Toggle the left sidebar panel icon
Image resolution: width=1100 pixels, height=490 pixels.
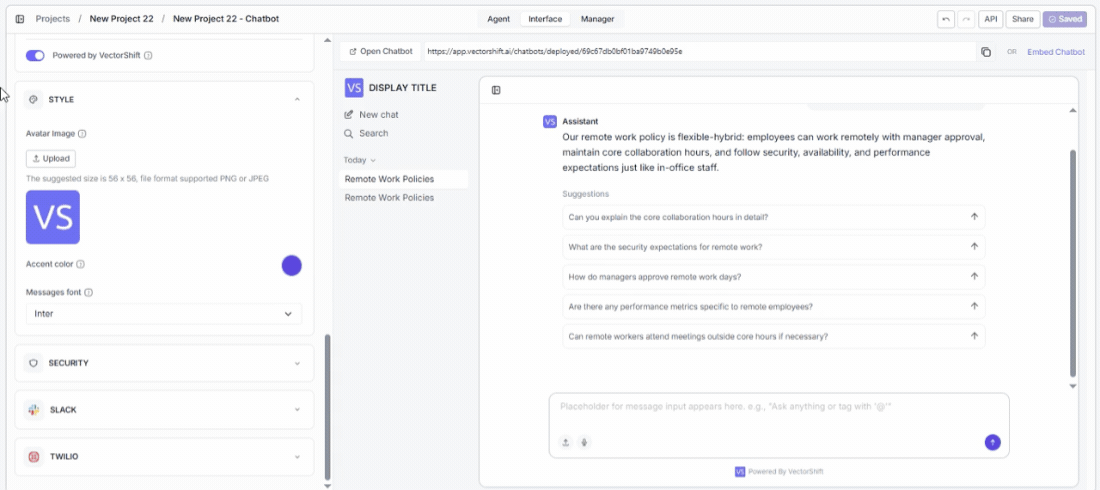tap(20, 19)
